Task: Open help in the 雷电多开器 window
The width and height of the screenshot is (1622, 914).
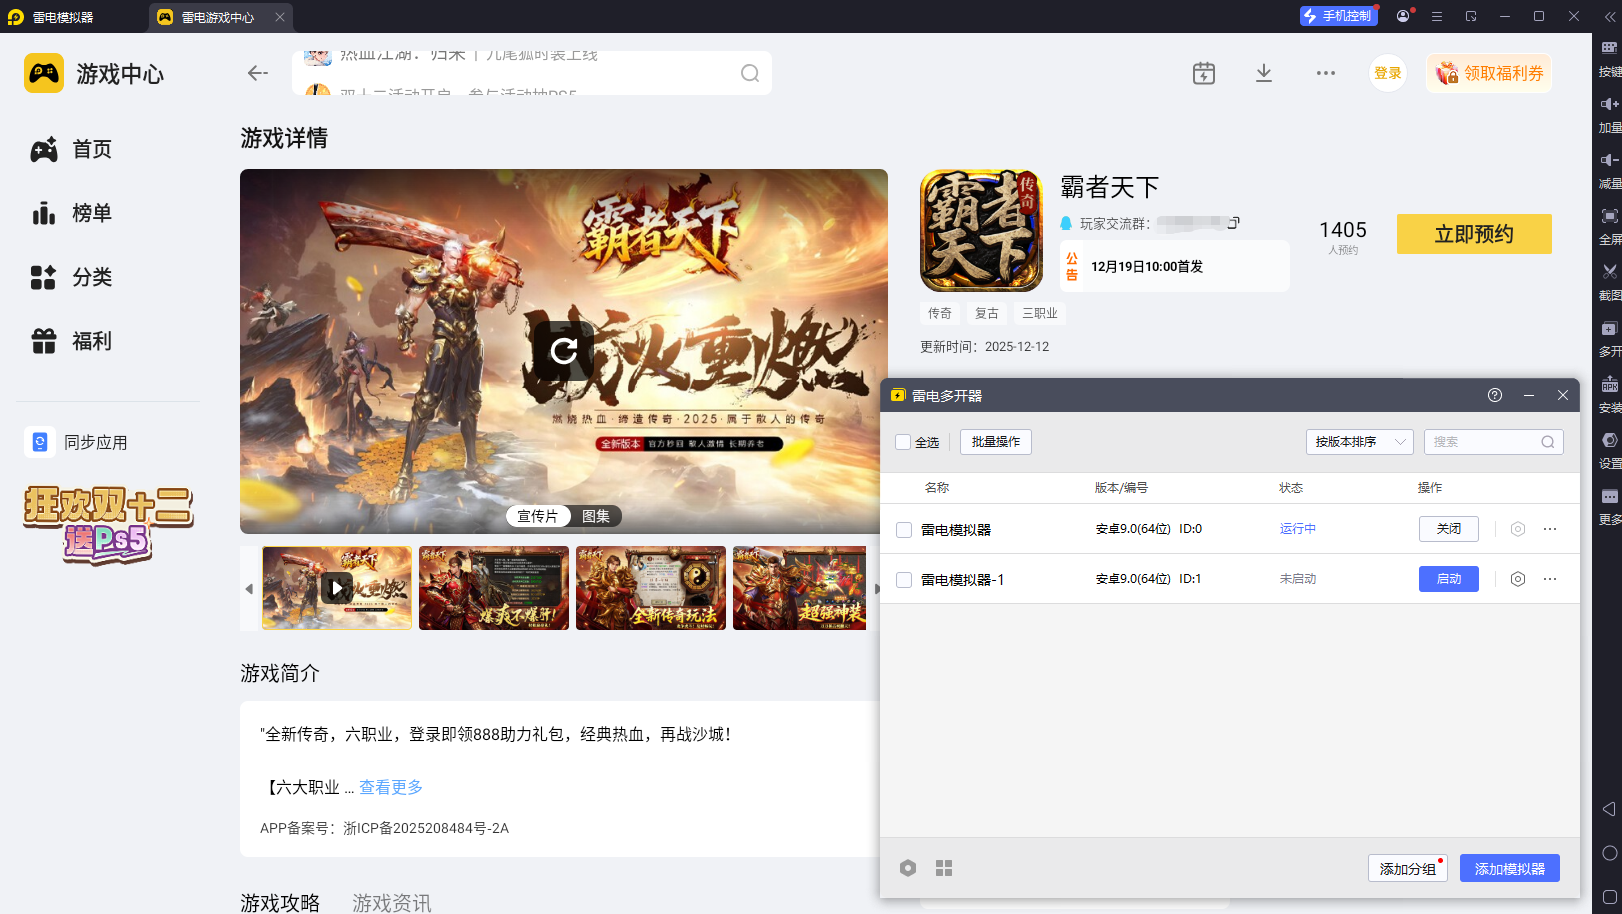Action: [1495, 395]
